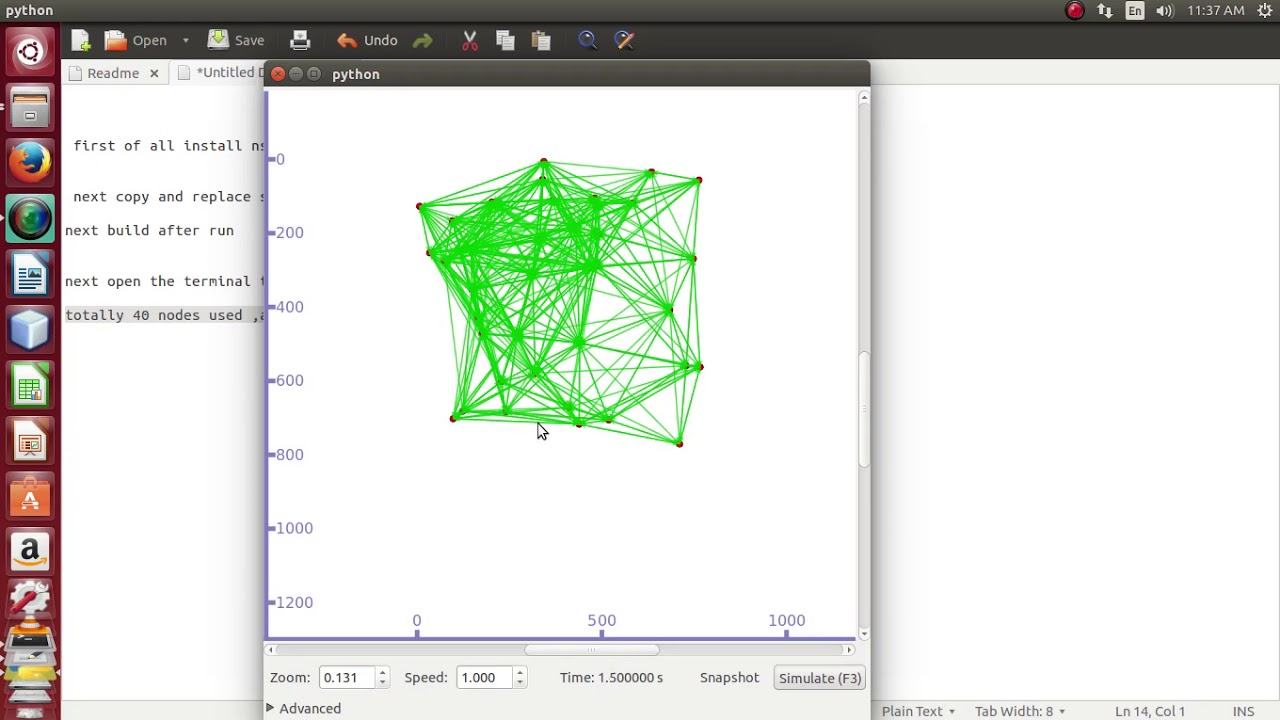The width and height of the screenshot is (1280, 720).
Task: Open the En keyboard layout indicator
Action: coord(1135,11)
